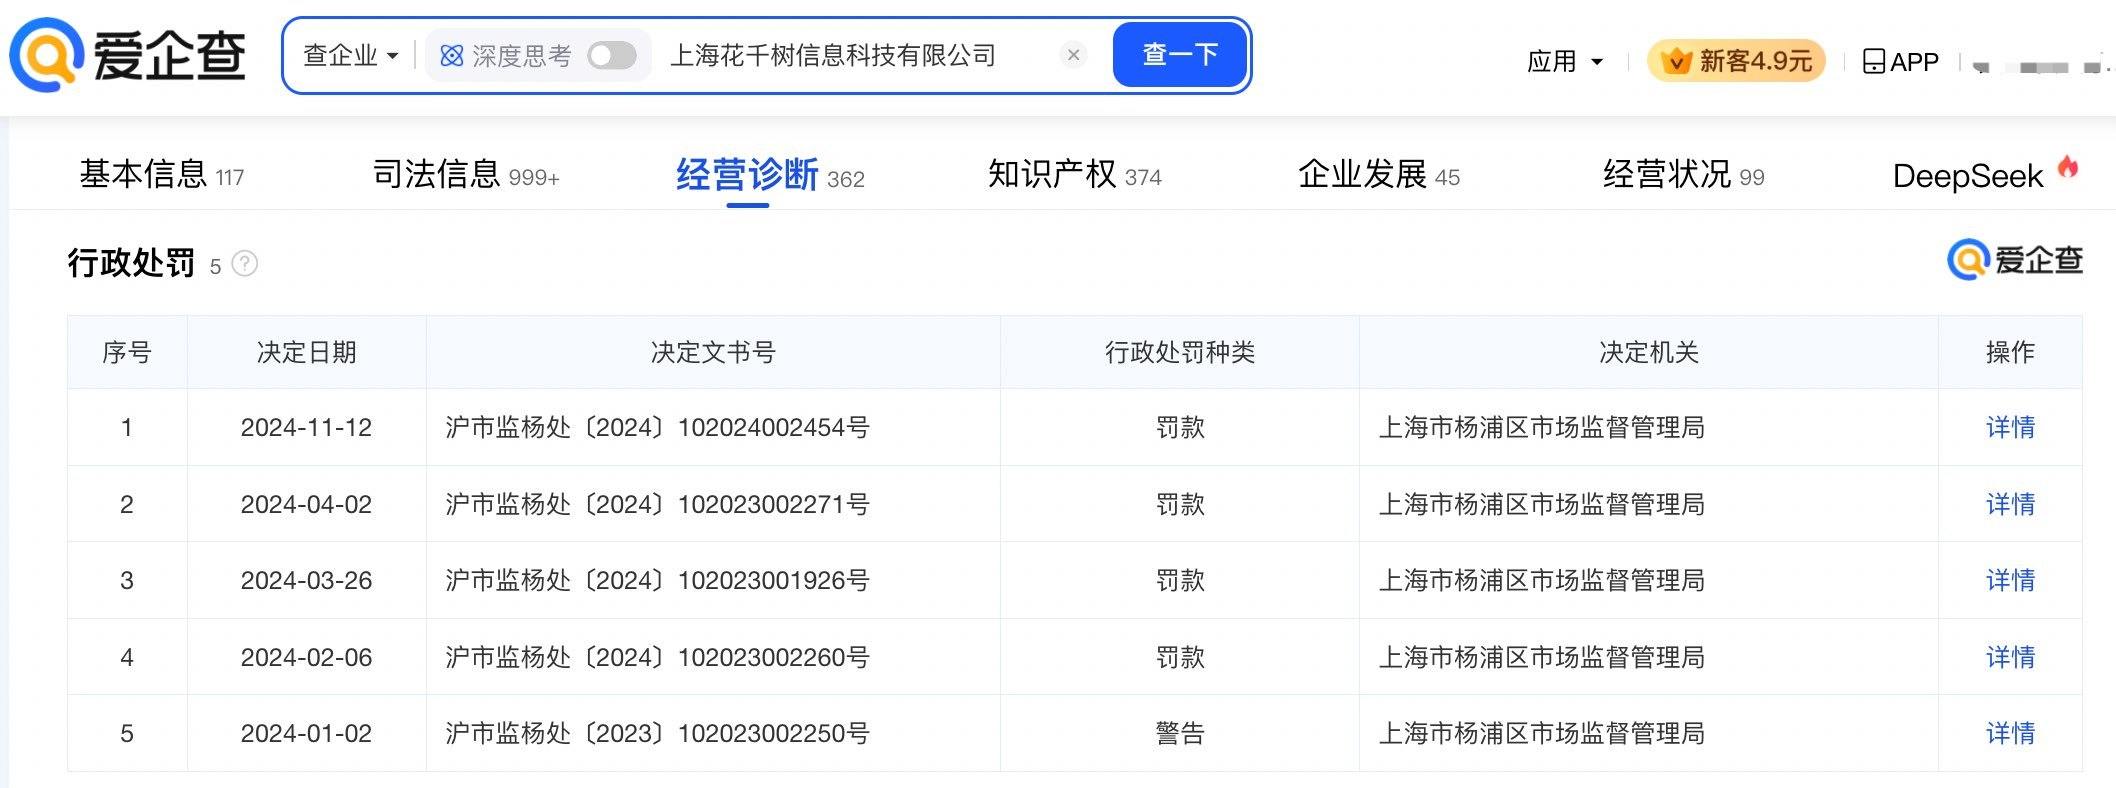
Task: Click the 操作 column header
Action: 2010,352
